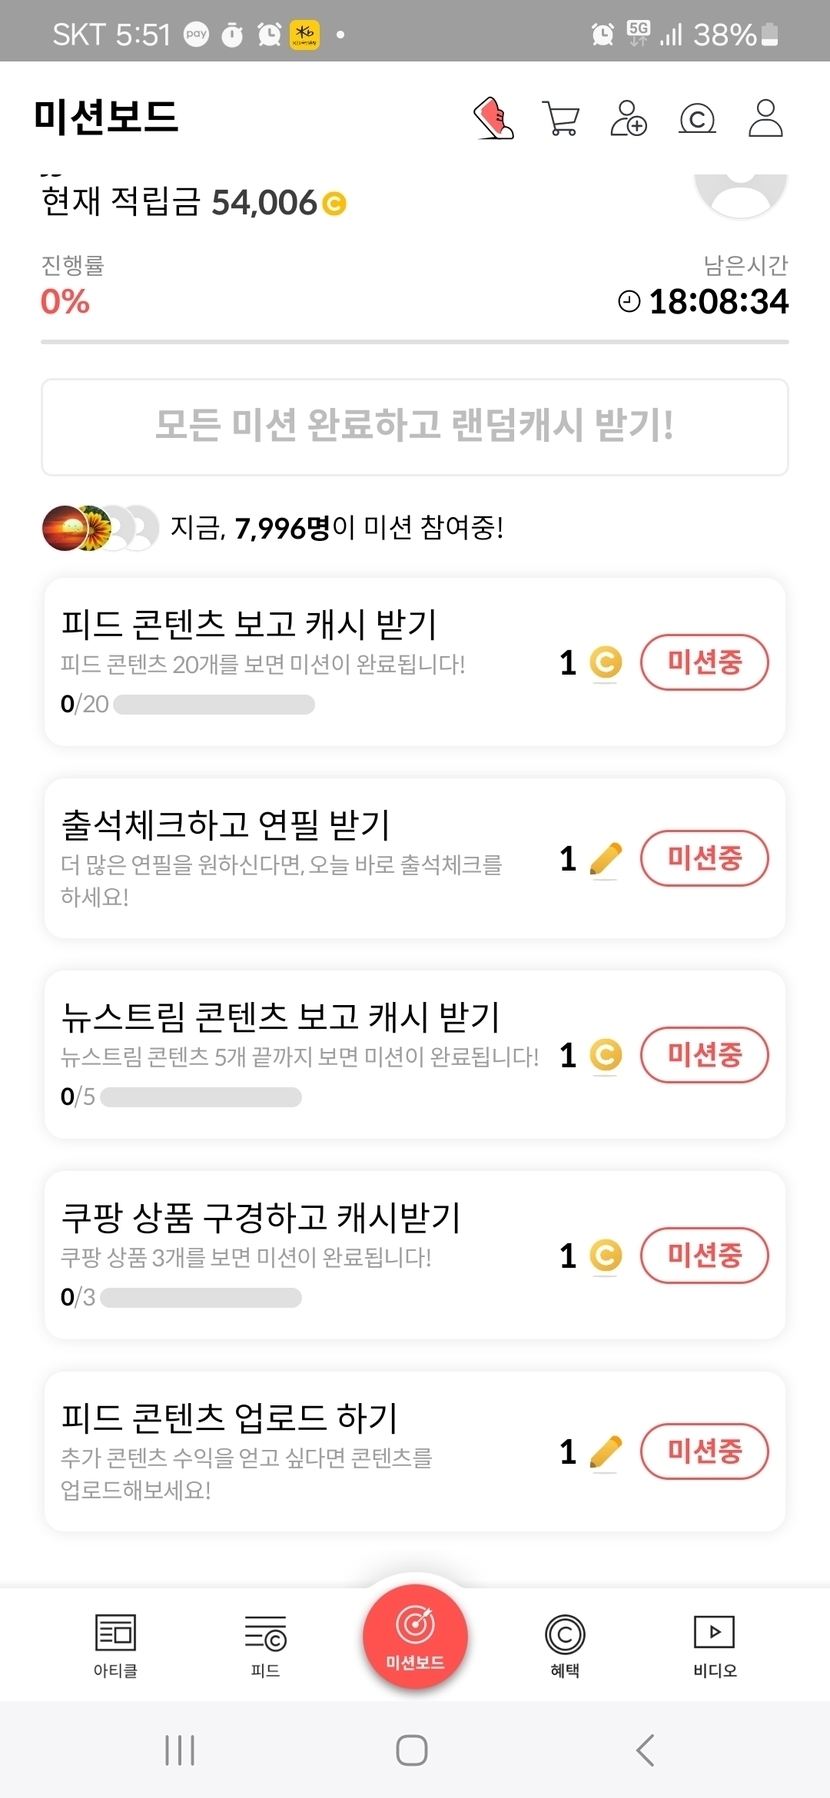Switch to the 피드 tab
The image size is (830, 1798).
tap(265, 1644)
